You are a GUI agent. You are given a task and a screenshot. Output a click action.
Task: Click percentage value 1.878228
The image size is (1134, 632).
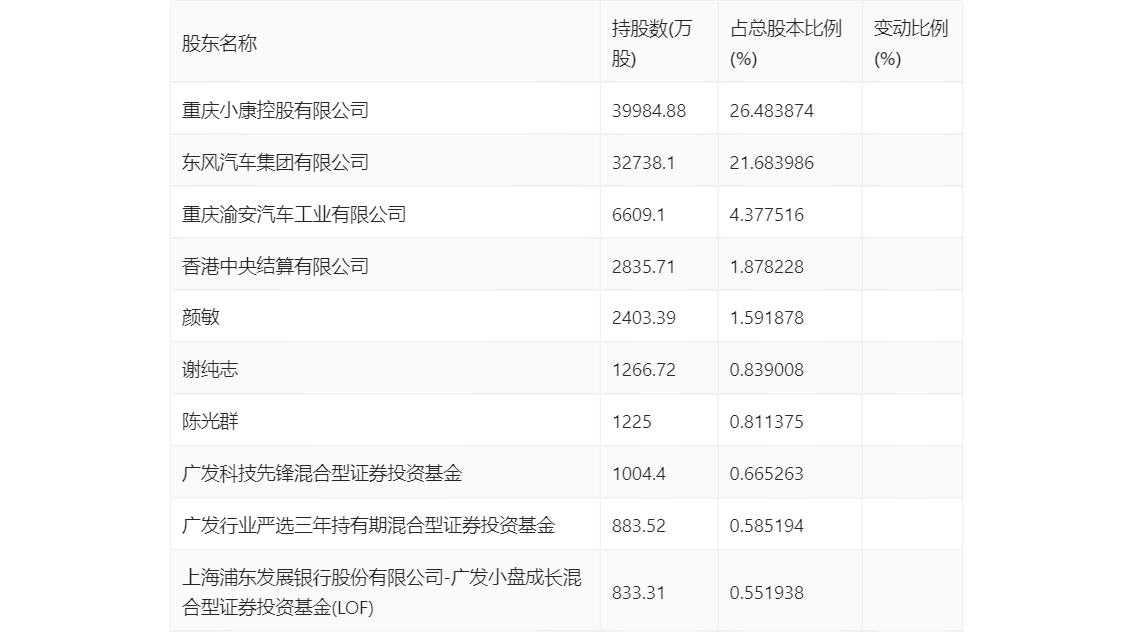click(767, 267)
